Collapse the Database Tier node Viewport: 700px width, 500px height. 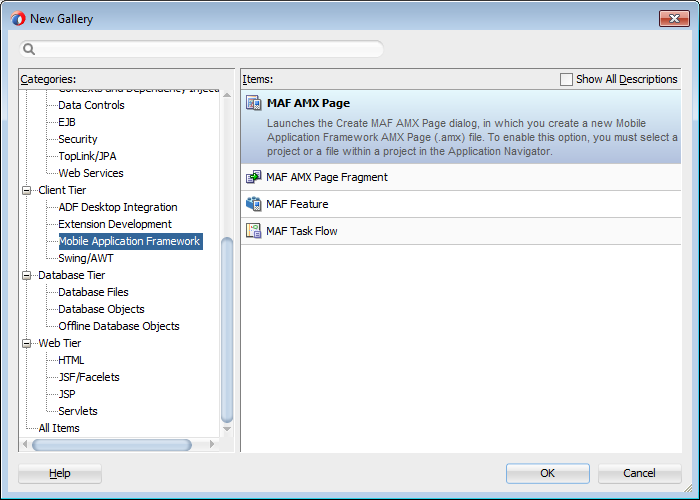(27, 275)
